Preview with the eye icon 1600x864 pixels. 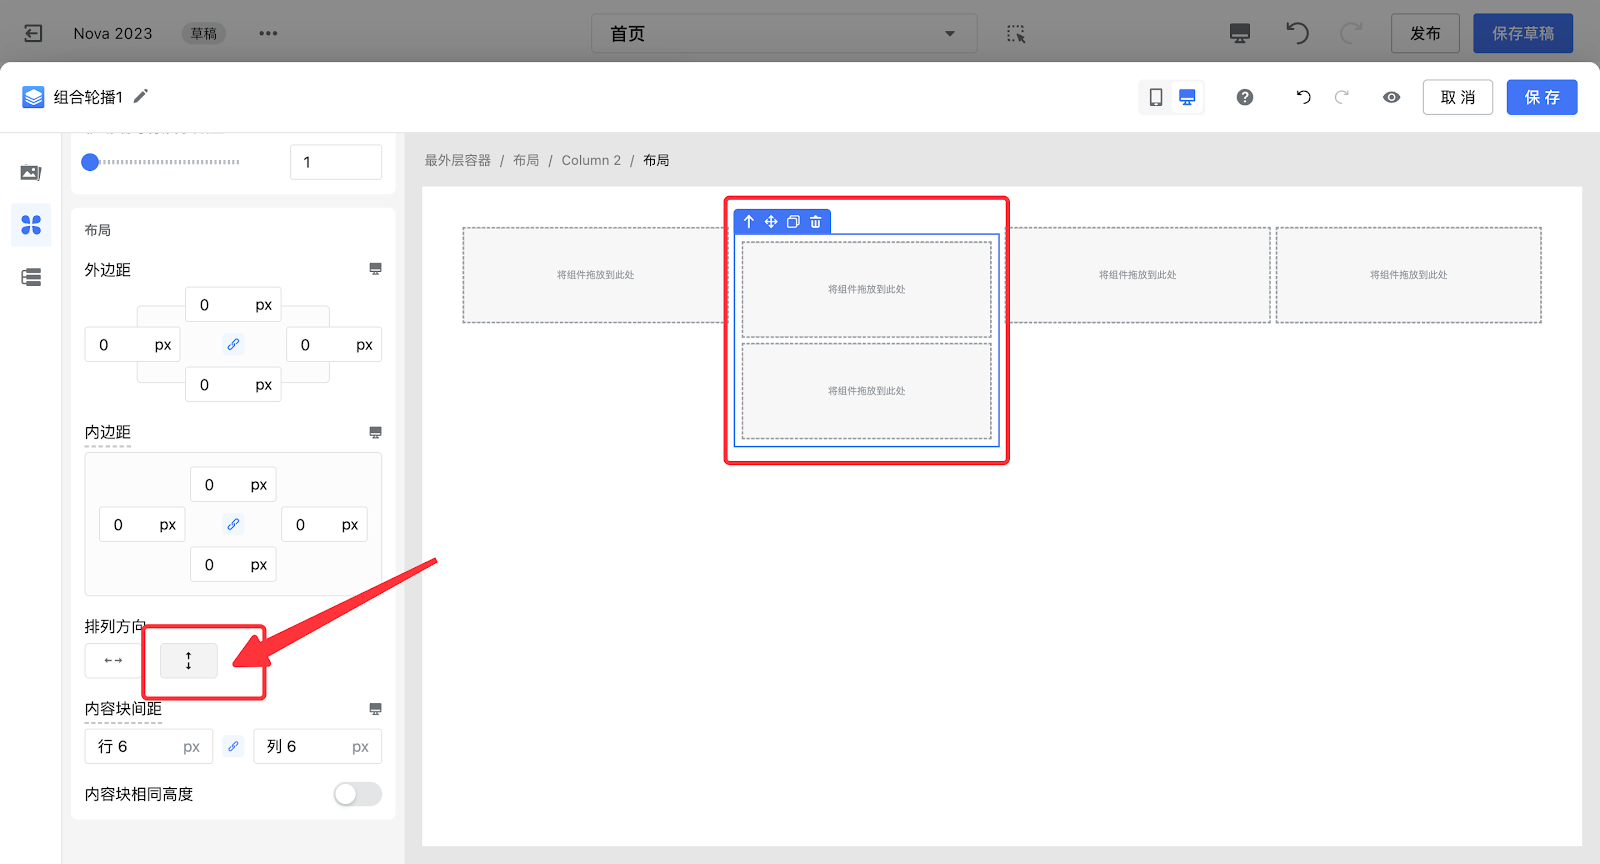tap(1391, 97)
